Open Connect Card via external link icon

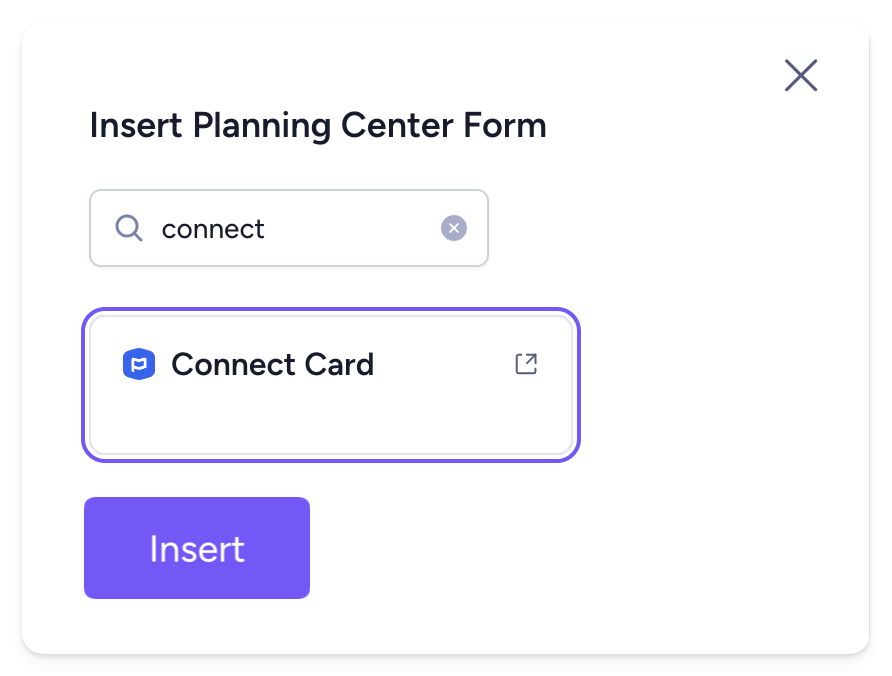(x=526, y=364)
